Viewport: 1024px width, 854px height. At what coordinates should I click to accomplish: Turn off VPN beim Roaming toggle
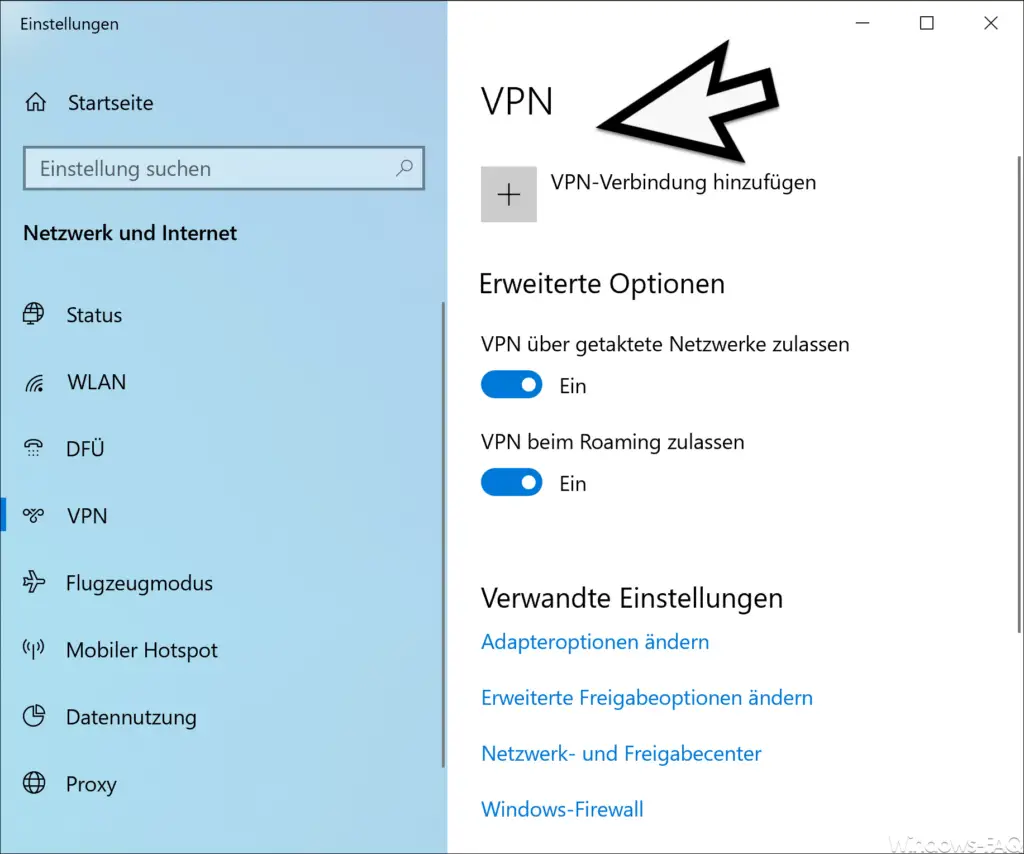(511, 483)
